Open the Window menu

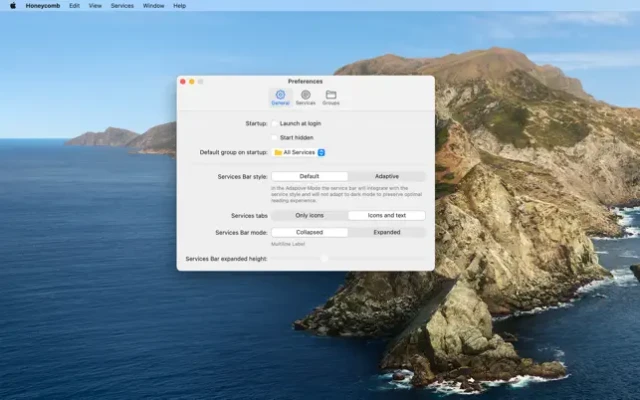tap(153, 5)
